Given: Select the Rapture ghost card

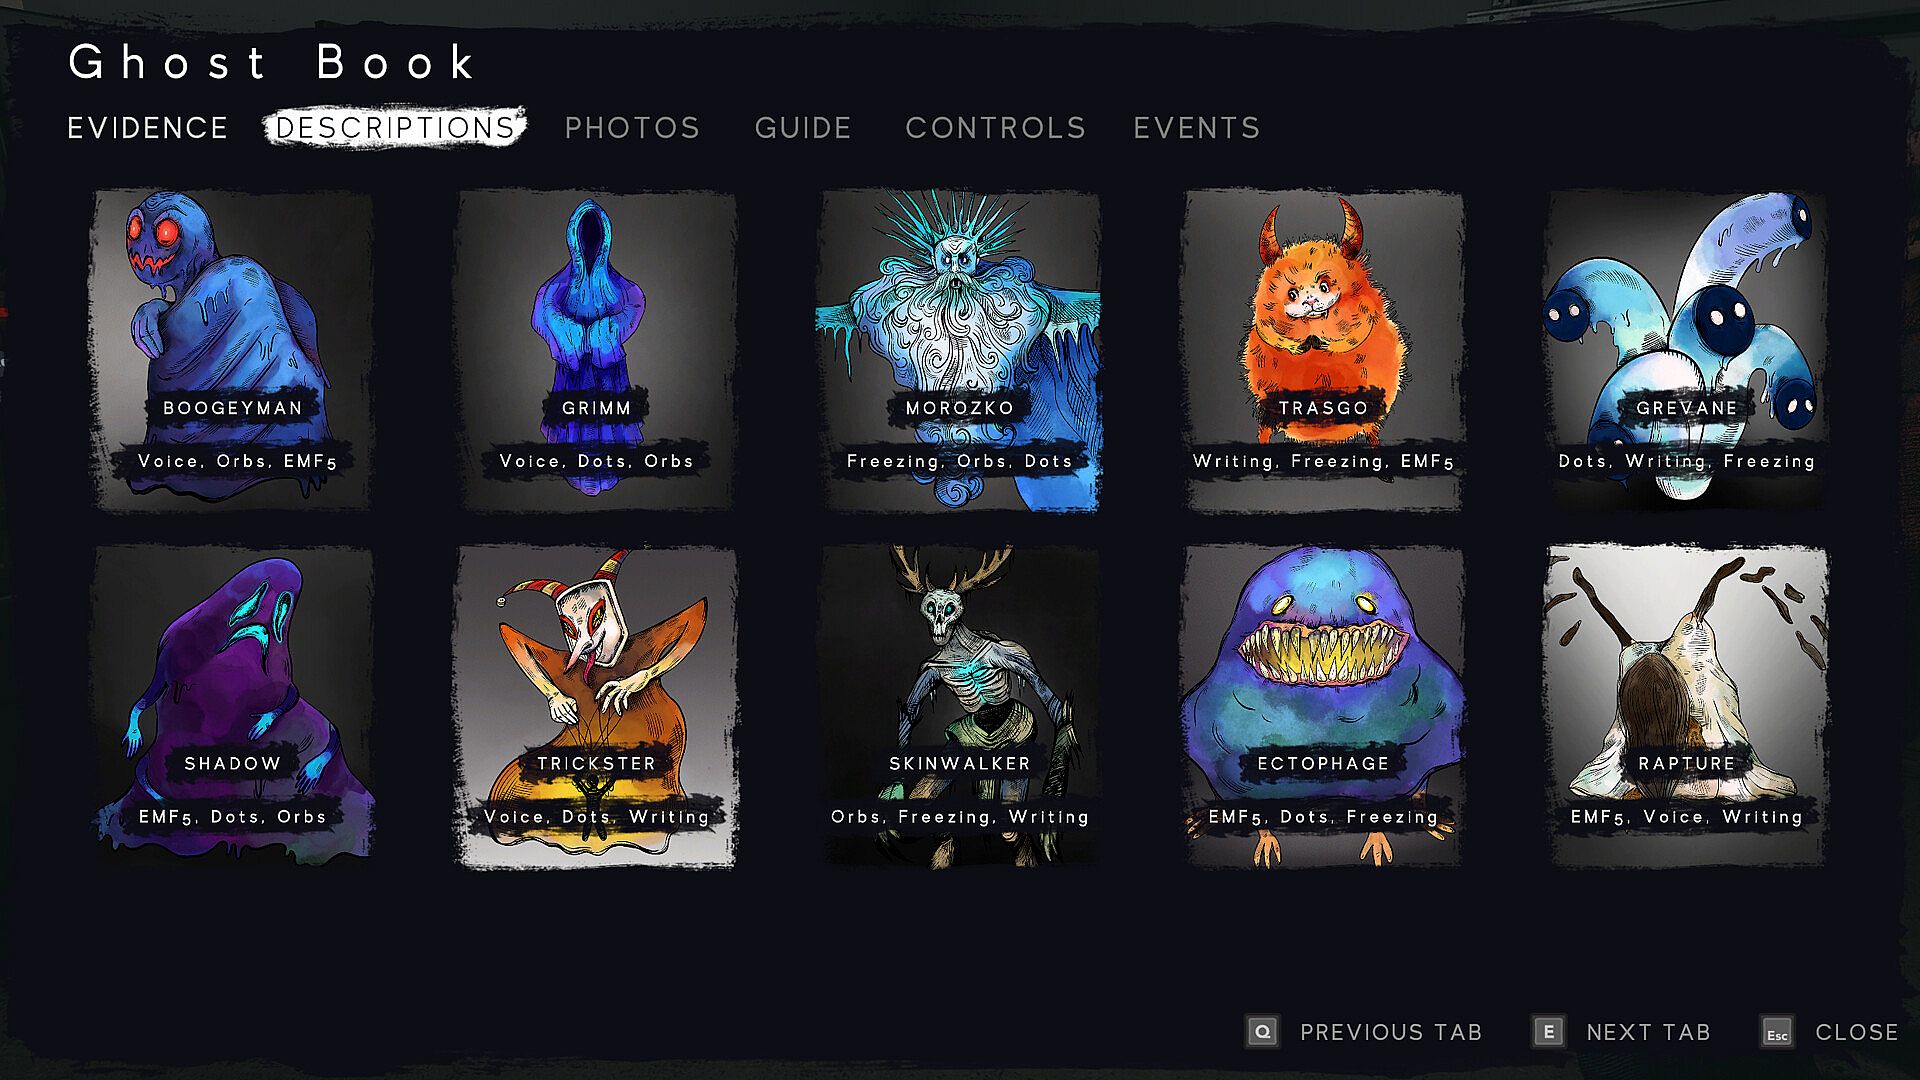Looking at the screenshot, I should (1687, 706).
